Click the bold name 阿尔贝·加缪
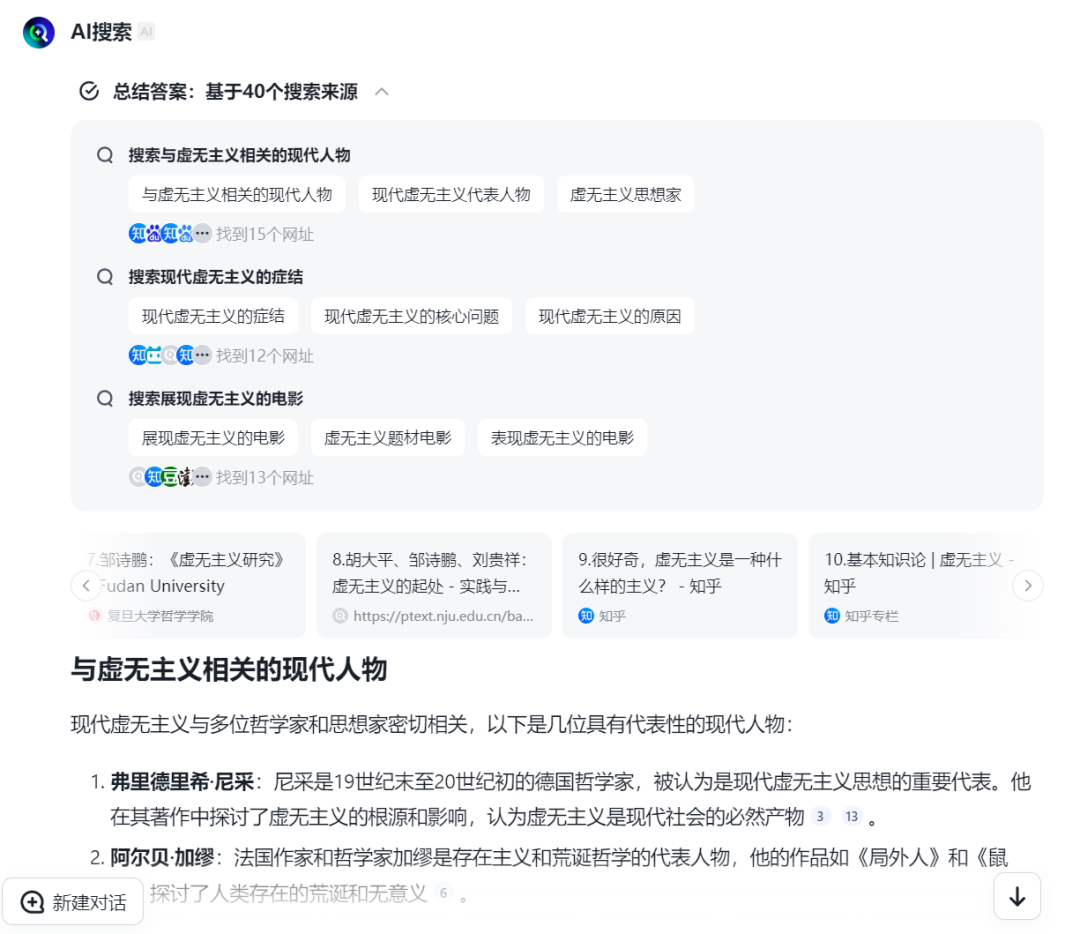This screenshot has height=934, width=1080. point(163,858)
